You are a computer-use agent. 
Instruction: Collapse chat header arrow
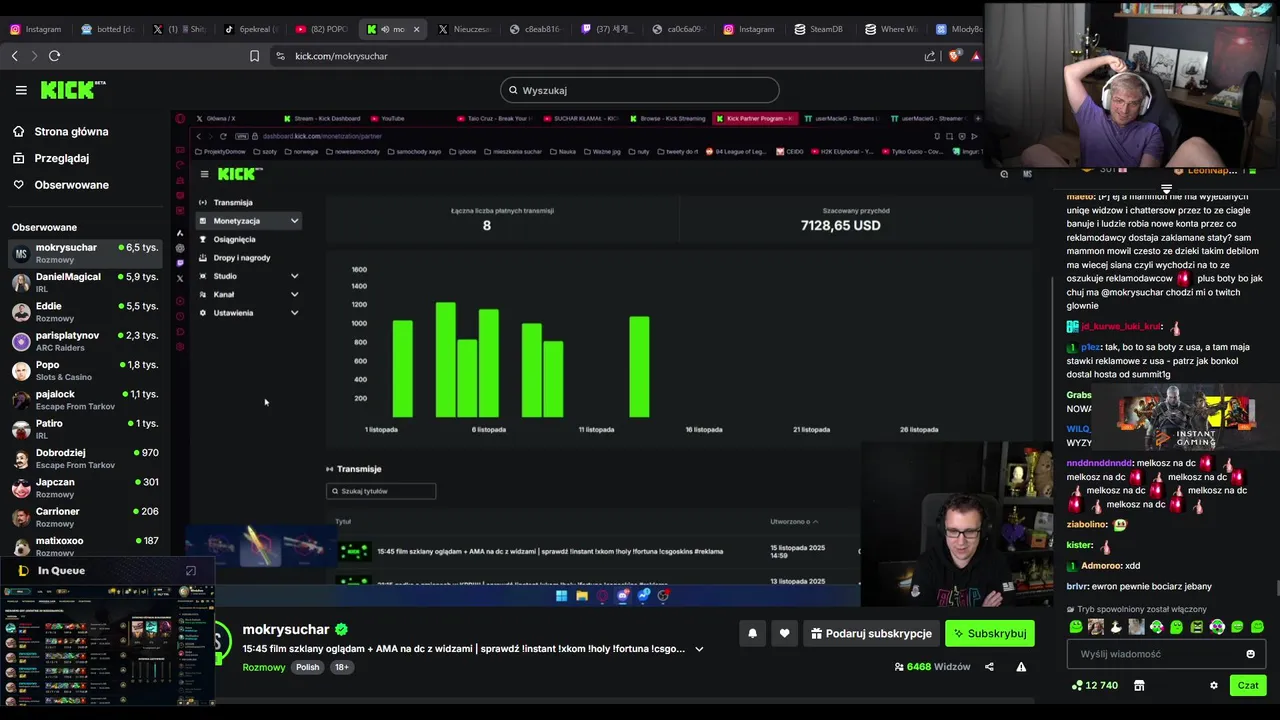(1166, 188)
